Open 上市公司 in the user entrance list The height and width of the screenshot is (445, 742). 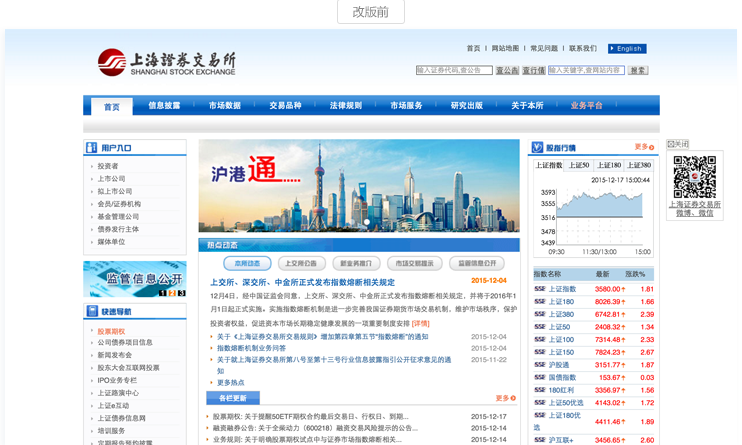coord(111,178)
